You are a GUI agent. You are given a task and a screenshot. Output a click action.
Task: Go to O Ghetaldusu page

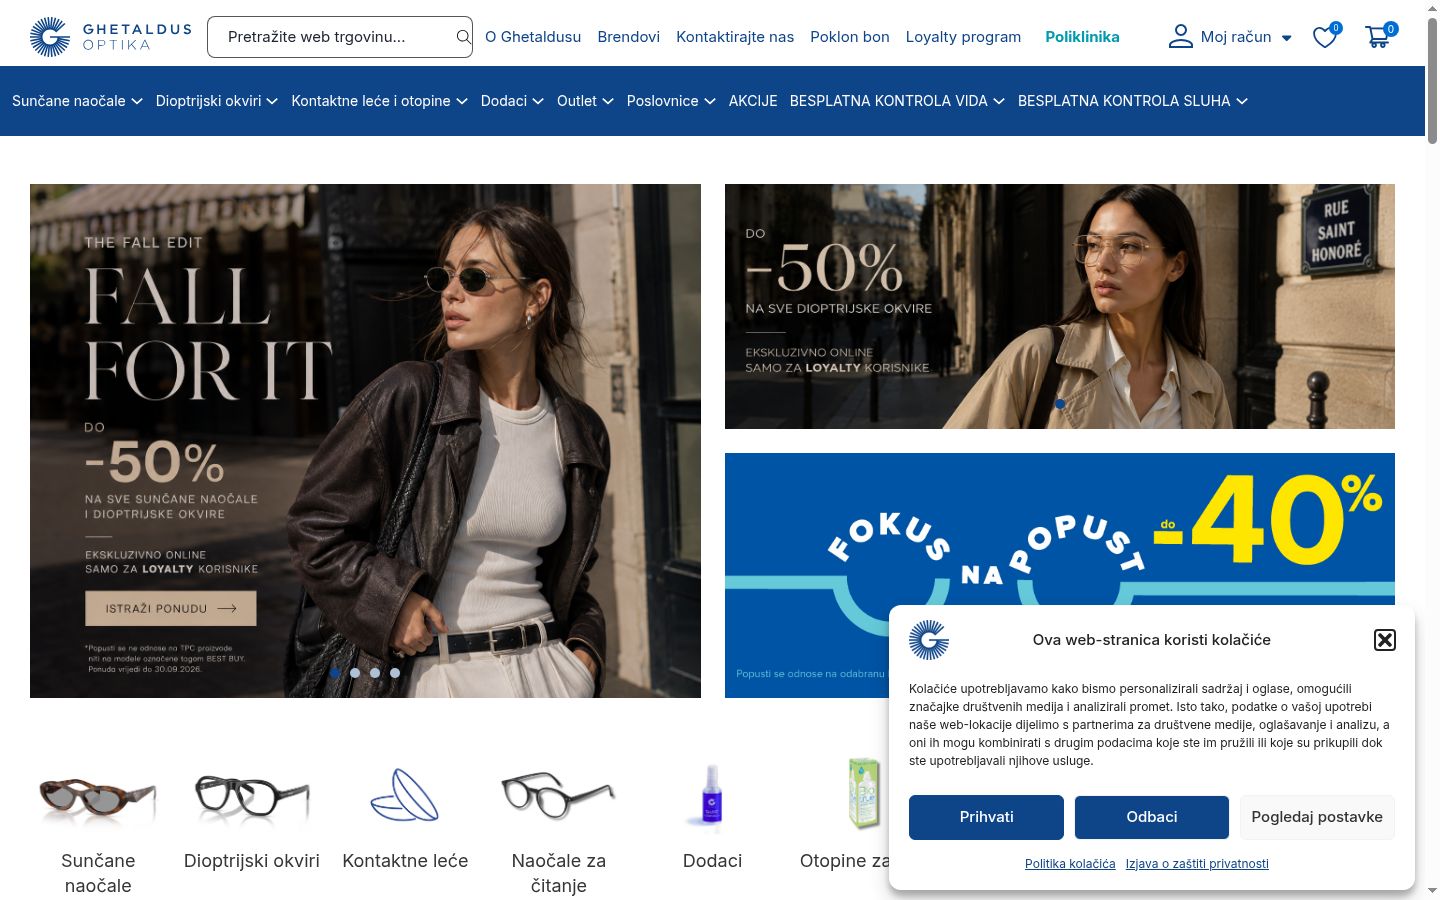pos(533,37)
